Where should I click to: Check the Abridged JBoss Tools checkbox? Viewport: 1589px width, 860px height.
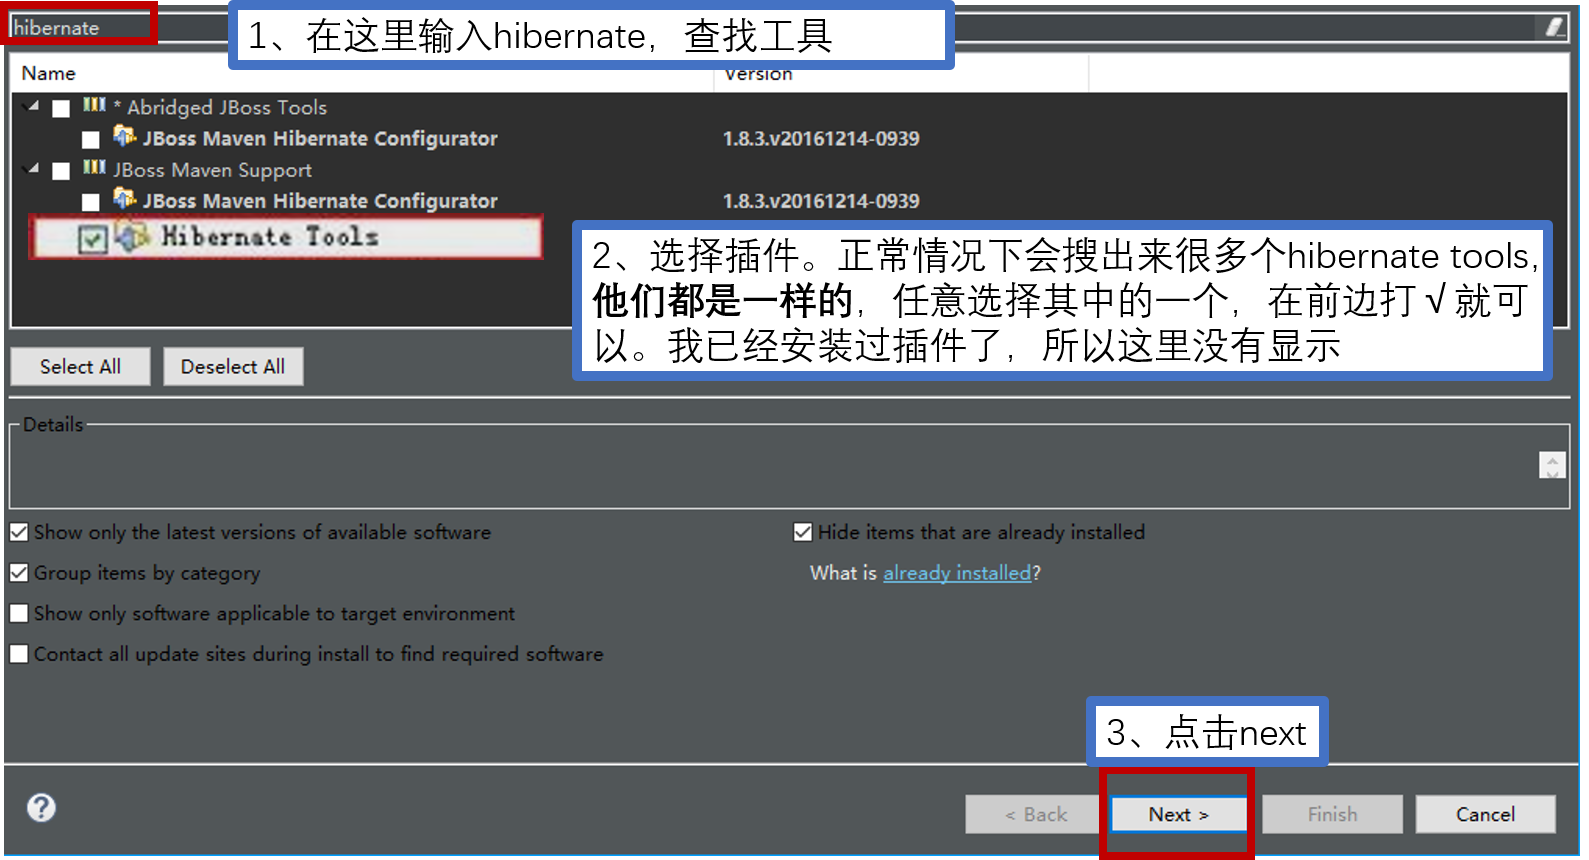pos(61,108)
